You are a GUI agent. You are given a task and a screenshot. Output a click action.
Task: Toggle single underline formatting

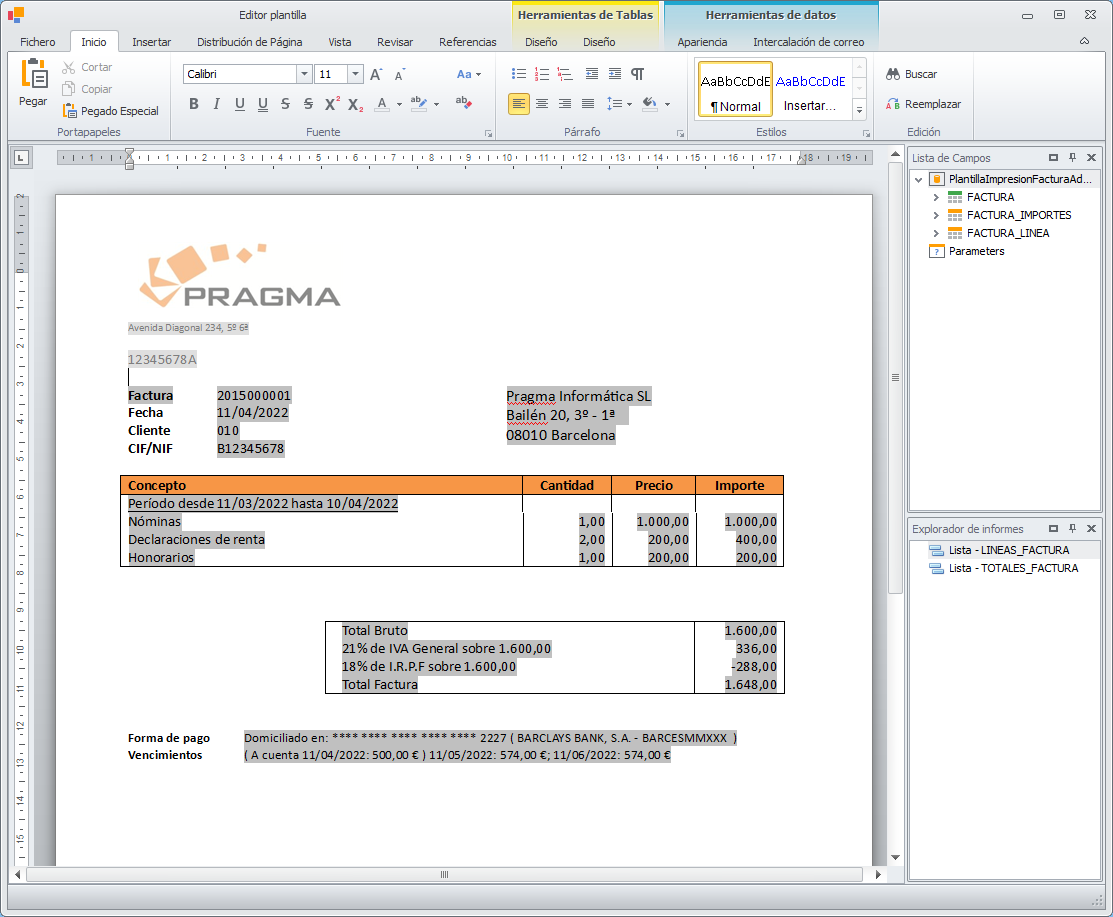click(240, 104)
